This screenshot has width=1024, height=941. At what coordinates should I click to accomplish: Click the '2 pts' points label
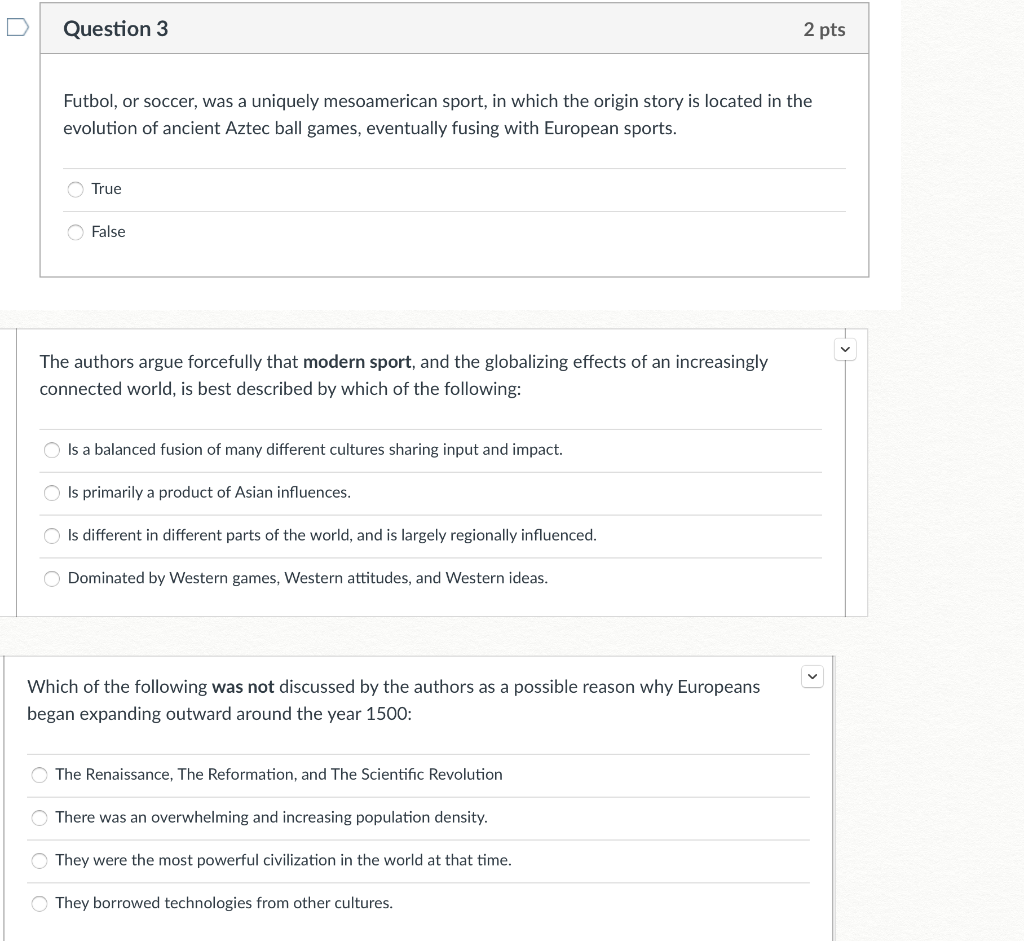824,30
